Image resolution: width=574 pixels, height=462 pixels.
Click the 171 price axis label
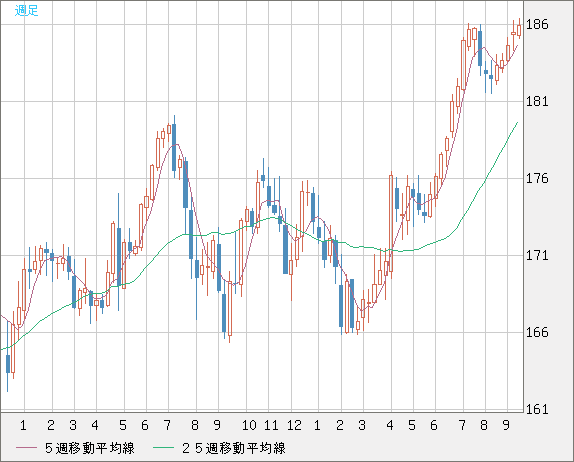[x=537, y=255]
